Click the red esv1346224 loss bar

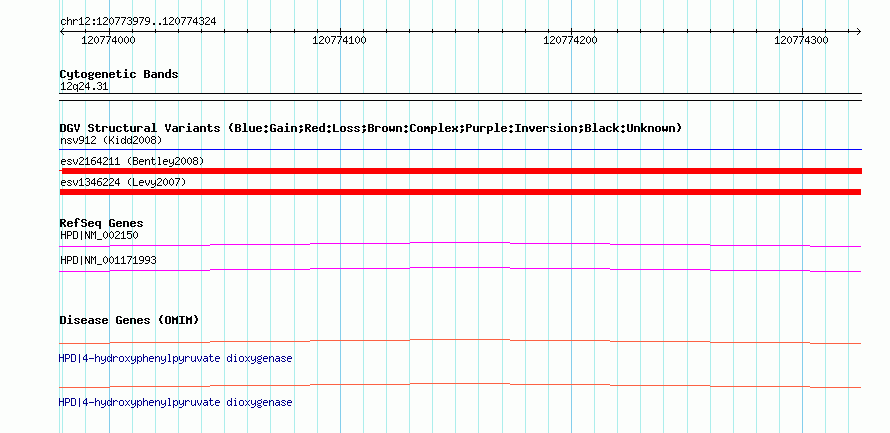click(x=460, y=192)
